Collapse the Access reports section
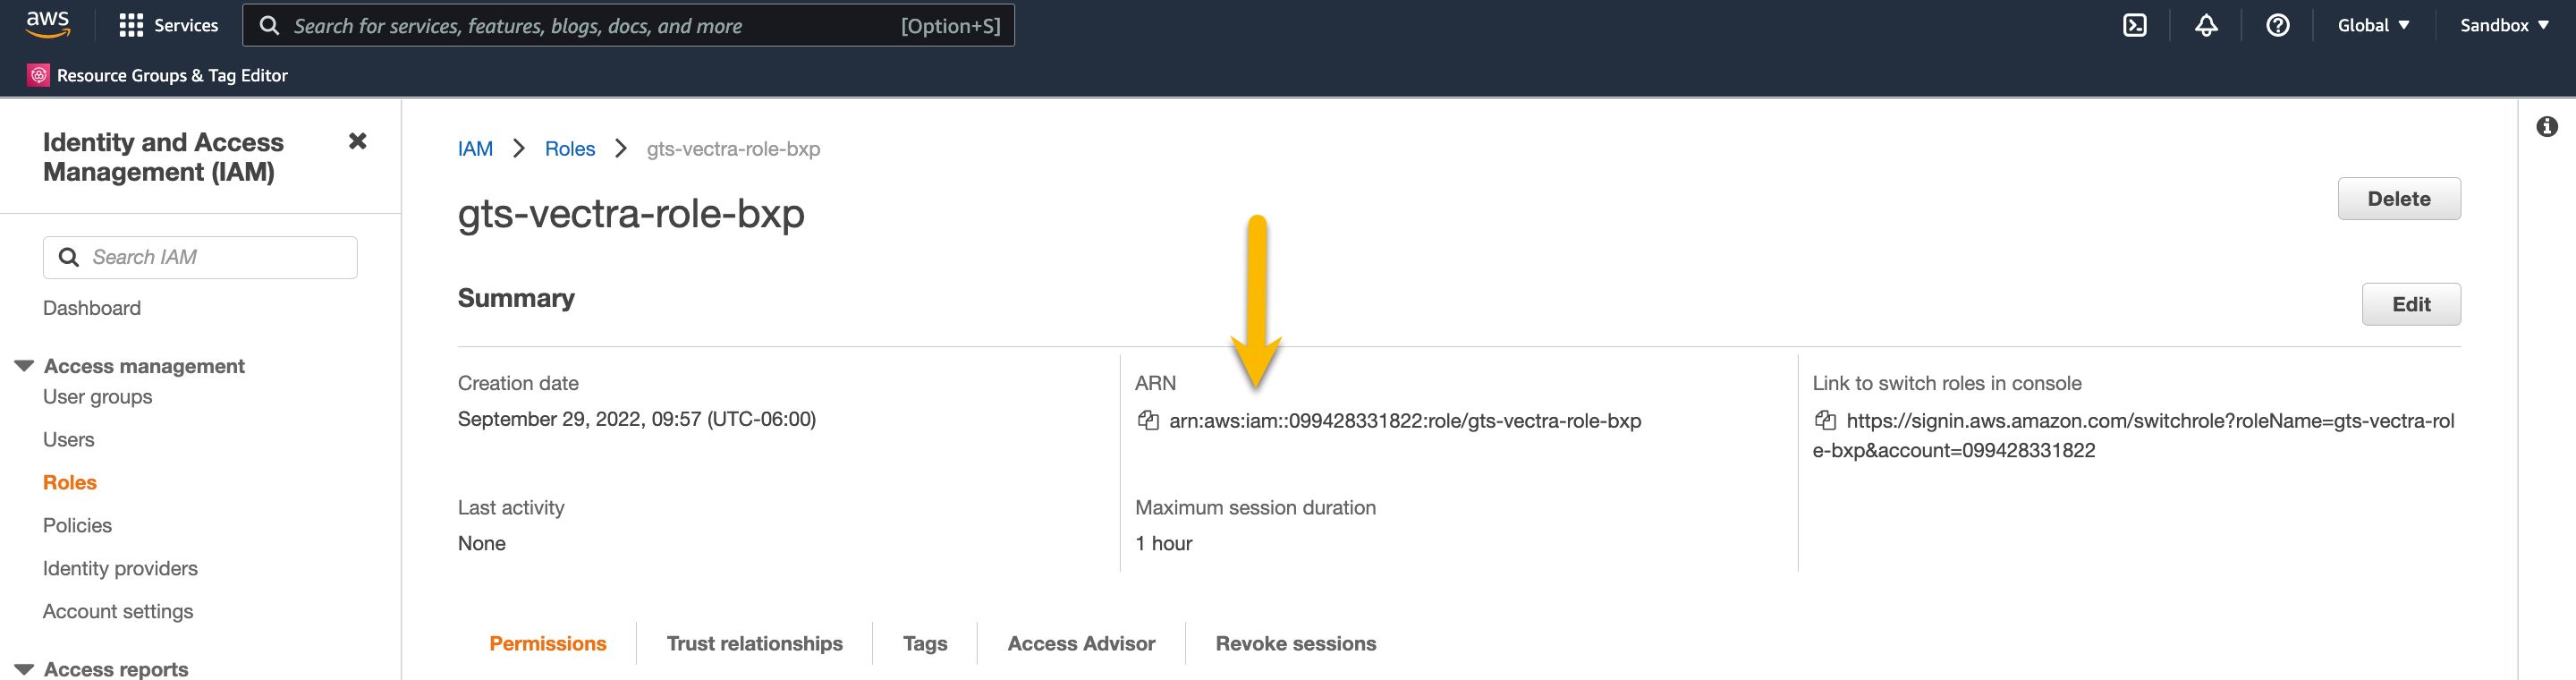The image size is (2576, 680). point(25,669)
